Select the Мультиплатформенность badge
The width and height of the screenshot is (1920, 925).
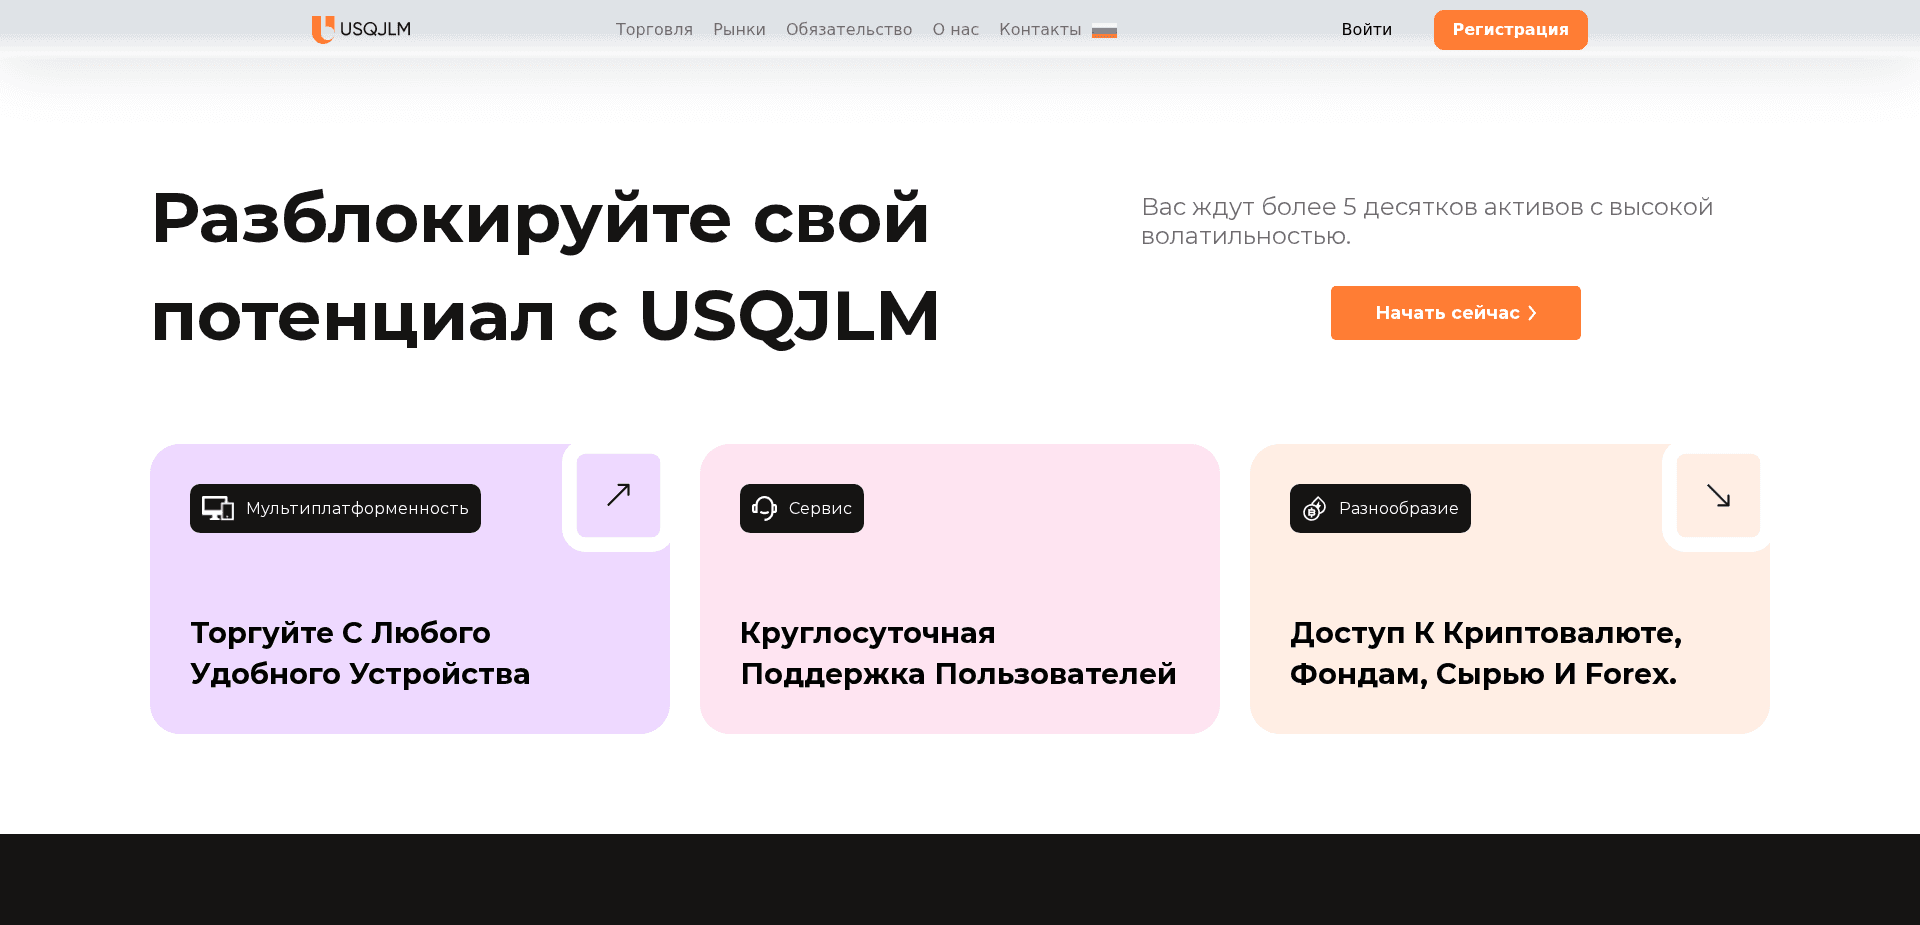click(x=335, y=508)
